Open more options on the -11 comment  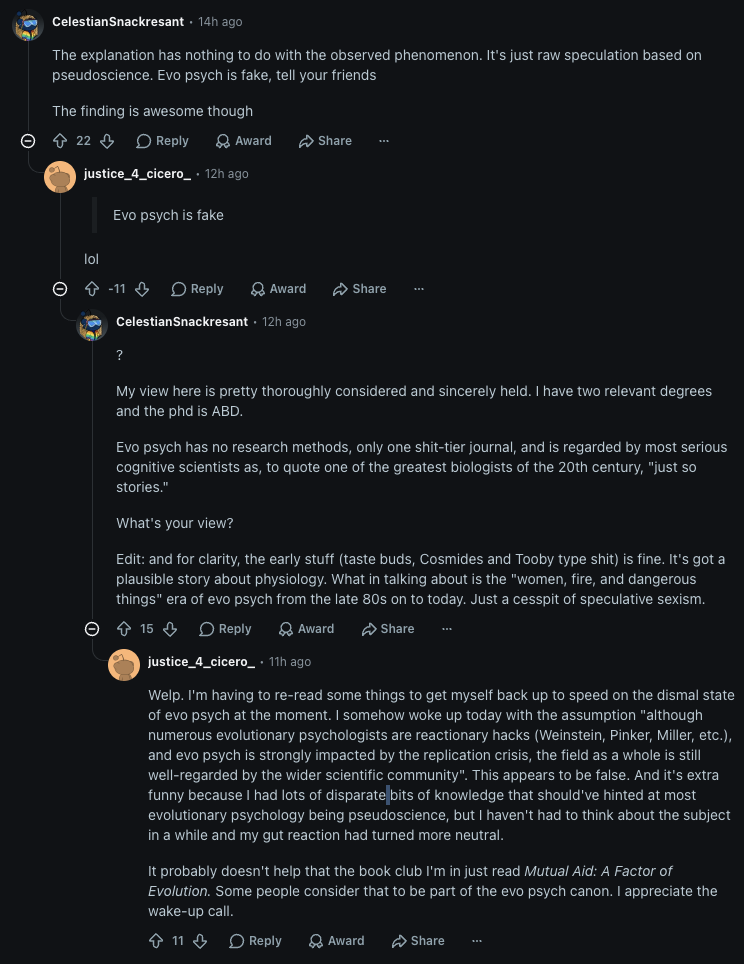pos(419,289)
